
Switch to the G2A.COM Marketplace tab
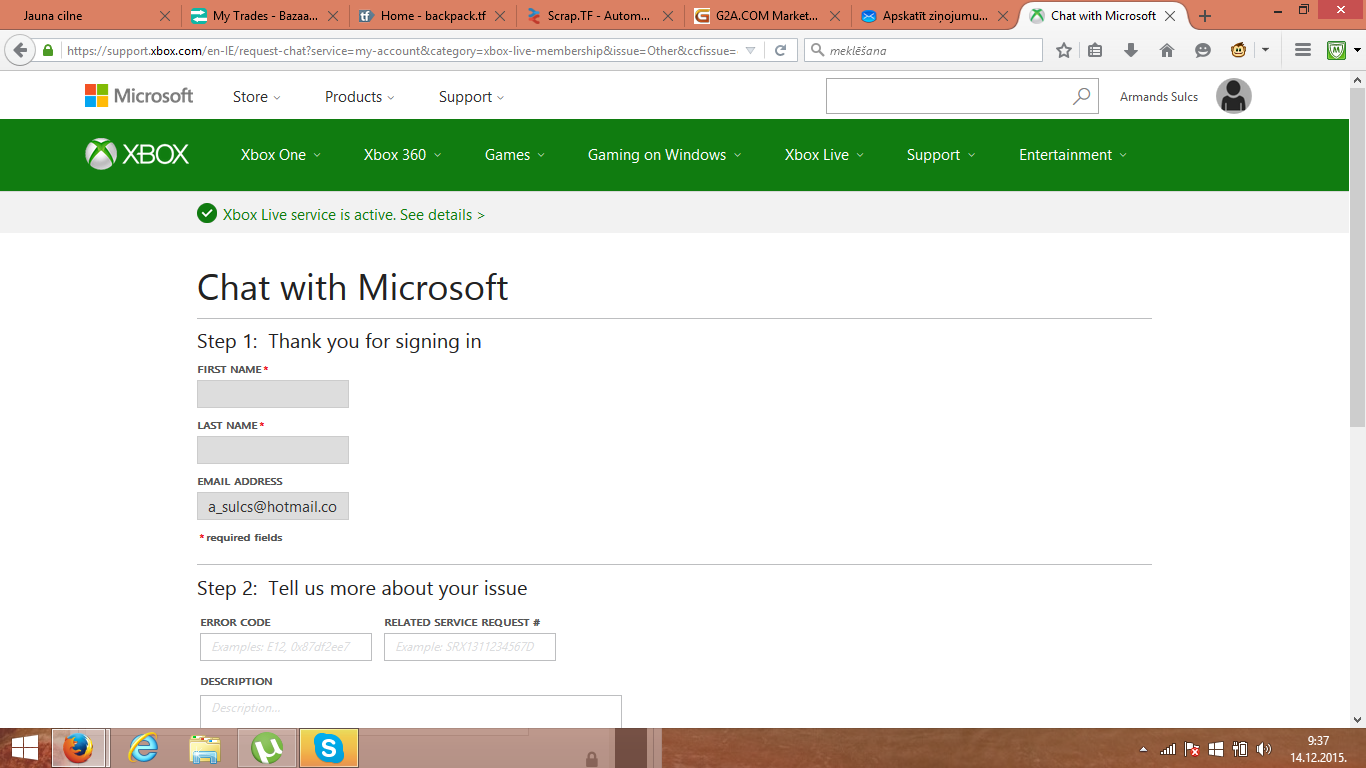[766, 16]
